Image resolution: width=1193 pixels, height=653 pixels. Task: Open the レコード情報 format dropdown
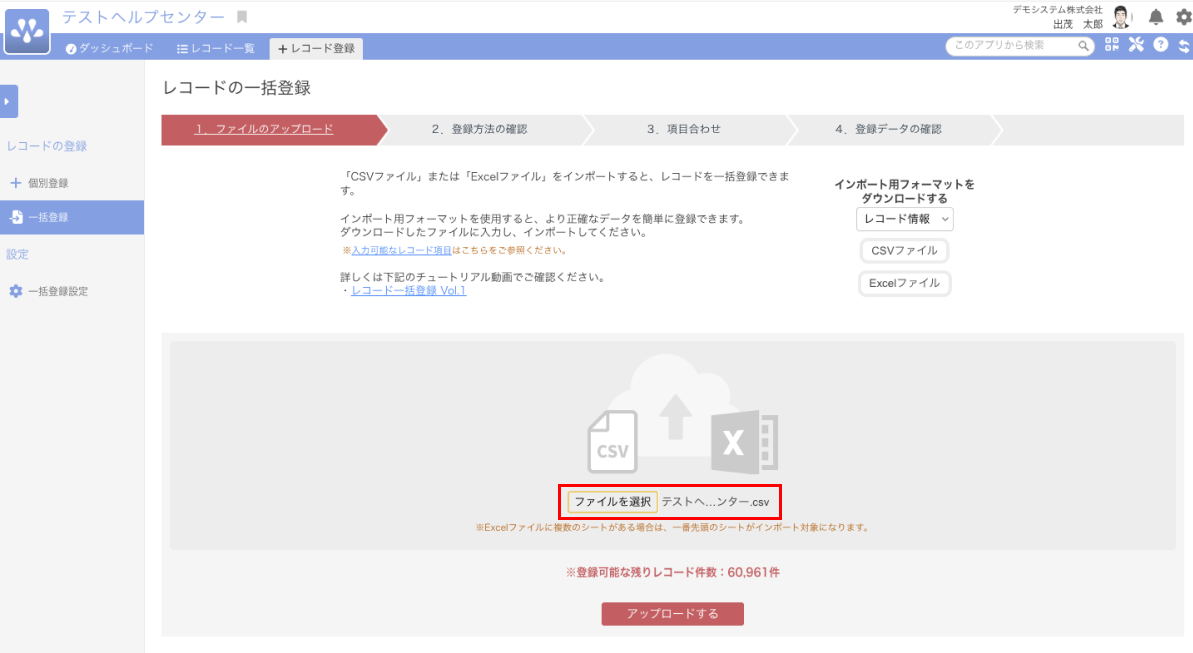(904, 219)
